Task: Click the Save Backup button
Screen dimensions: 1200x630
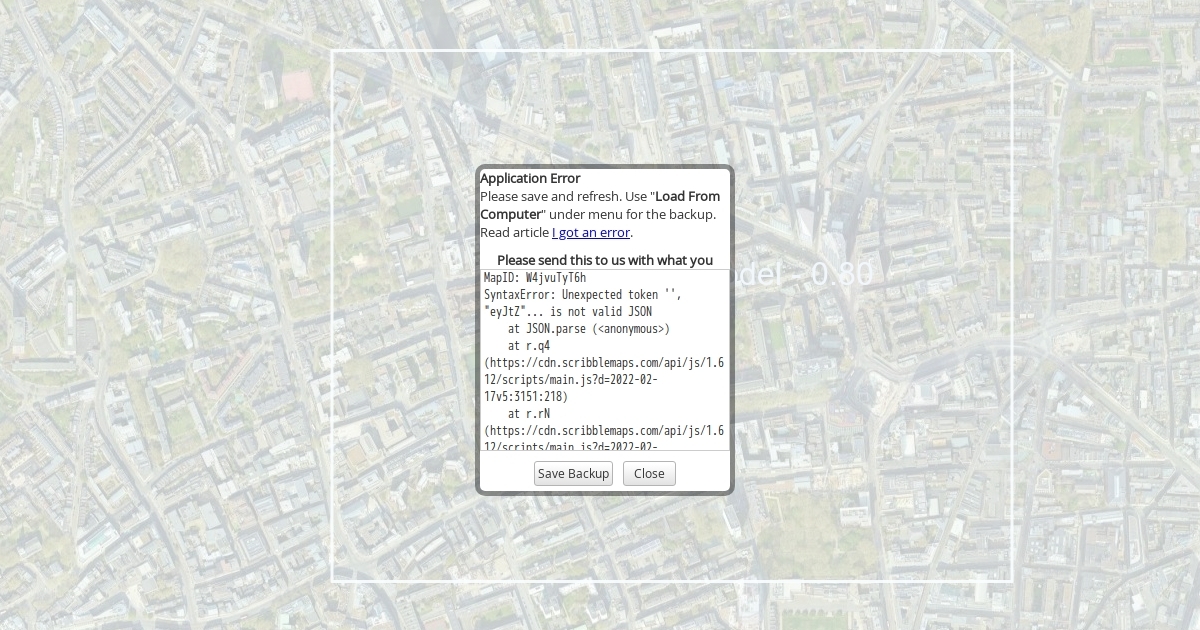Action: [573, 473]
